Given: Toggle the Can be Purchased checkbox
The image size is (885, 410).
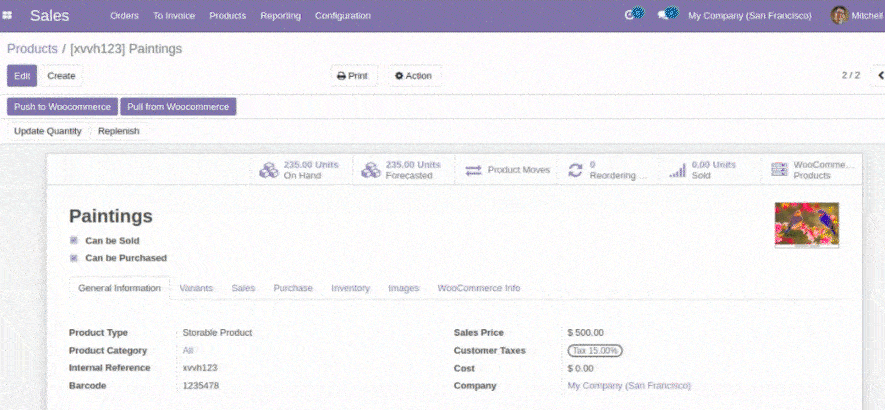Looking at the screenshot, I should point(74,258).
